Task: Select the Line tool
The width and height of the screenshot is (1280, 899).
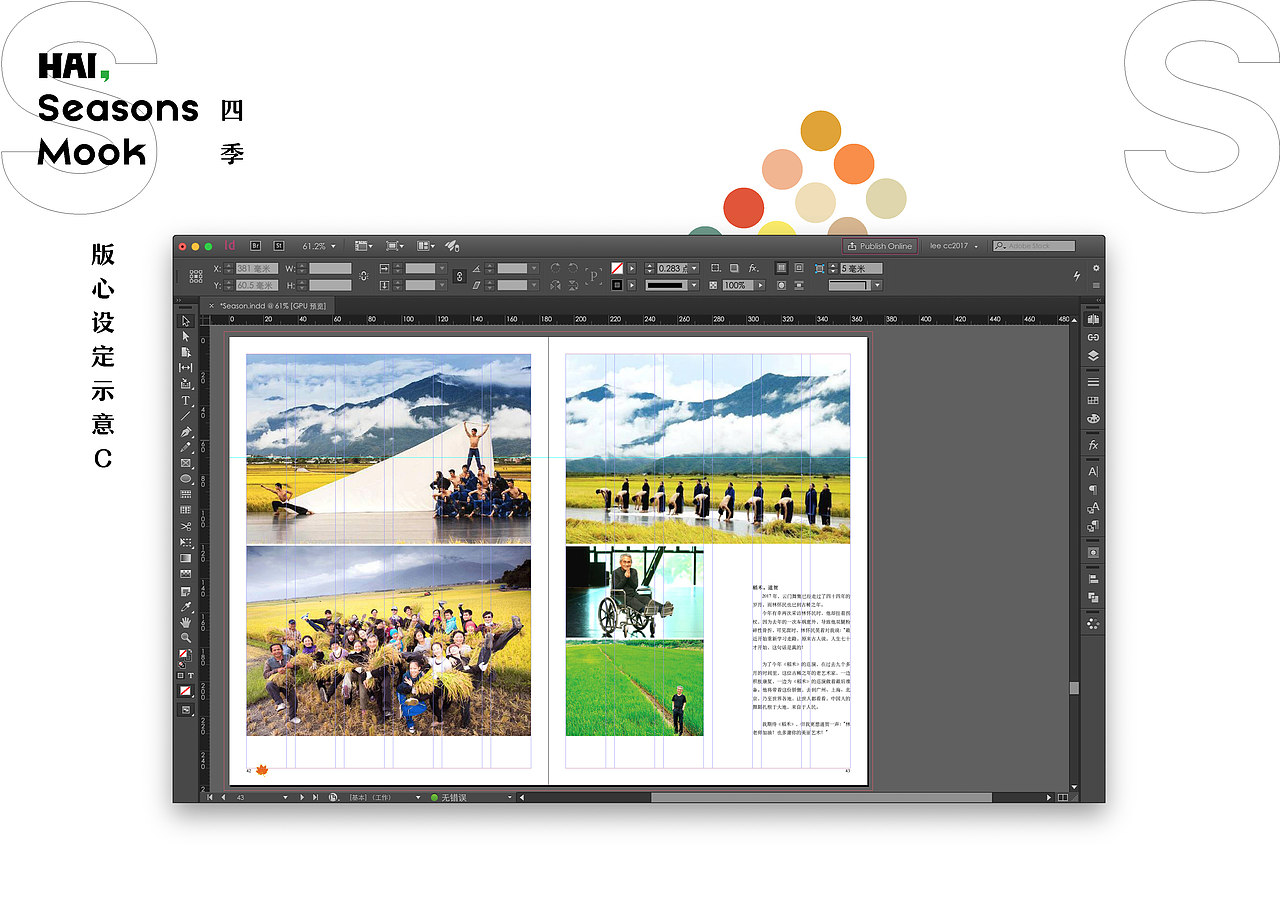Action: point(186,416)
